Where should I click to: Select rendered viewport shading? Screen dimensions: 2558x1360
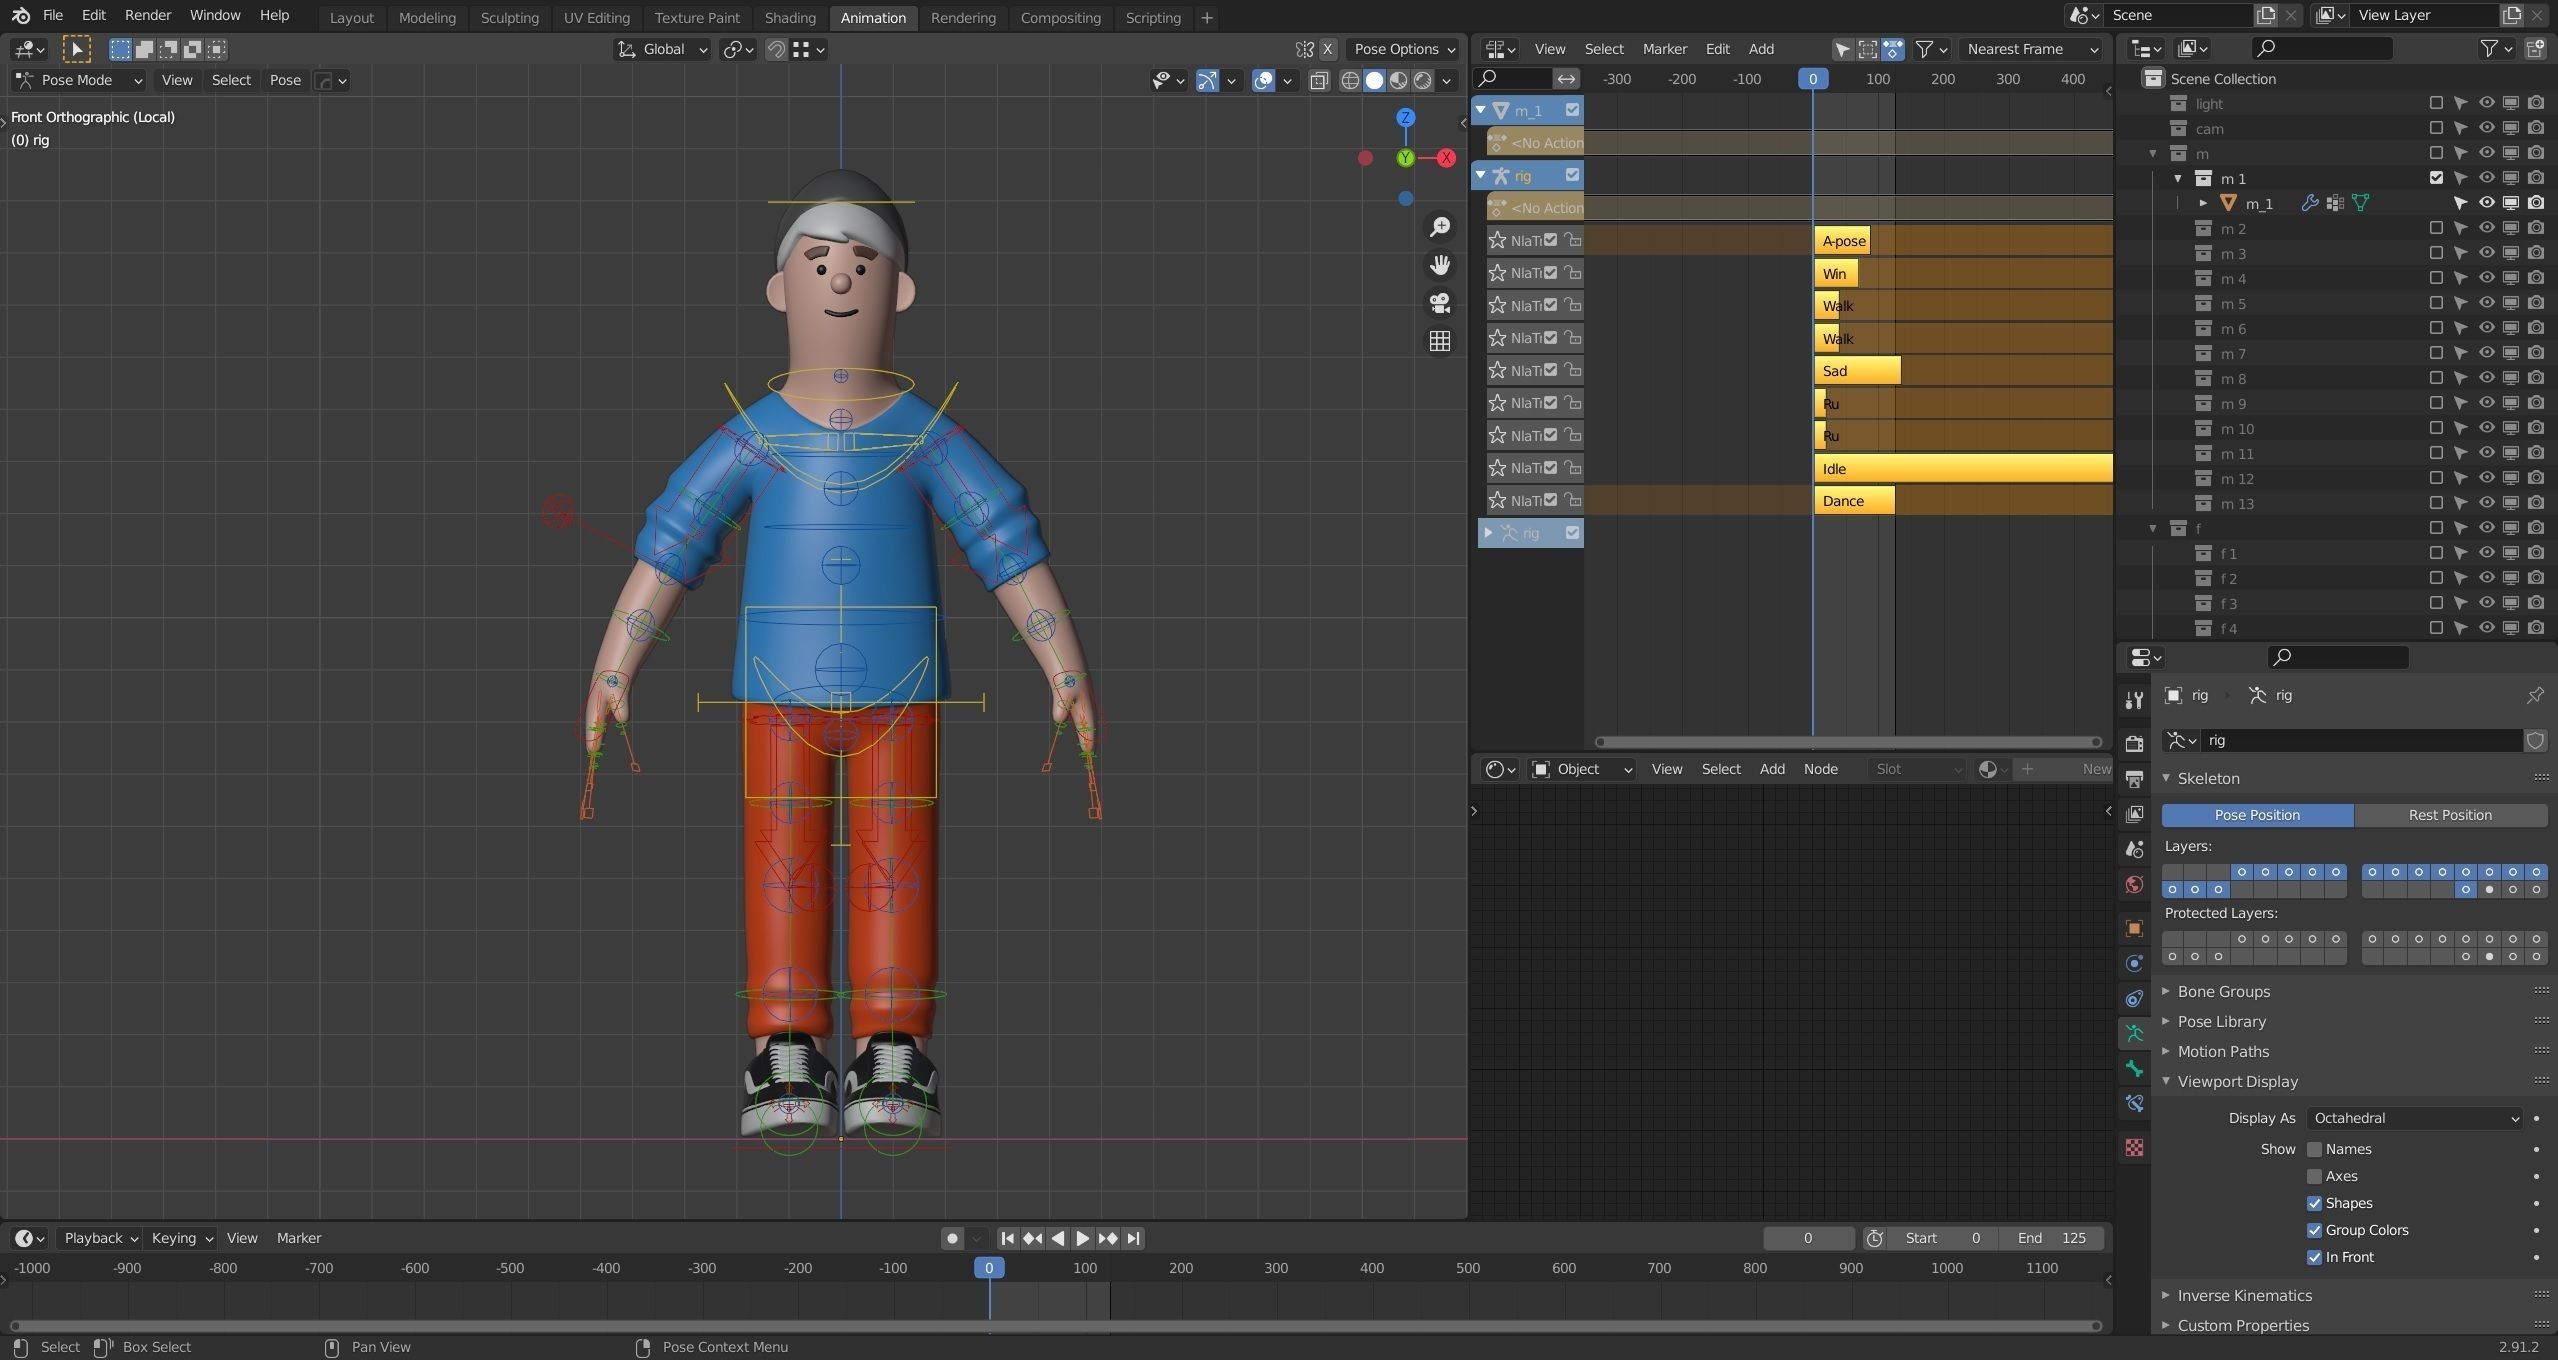[x=1422, y=81]
